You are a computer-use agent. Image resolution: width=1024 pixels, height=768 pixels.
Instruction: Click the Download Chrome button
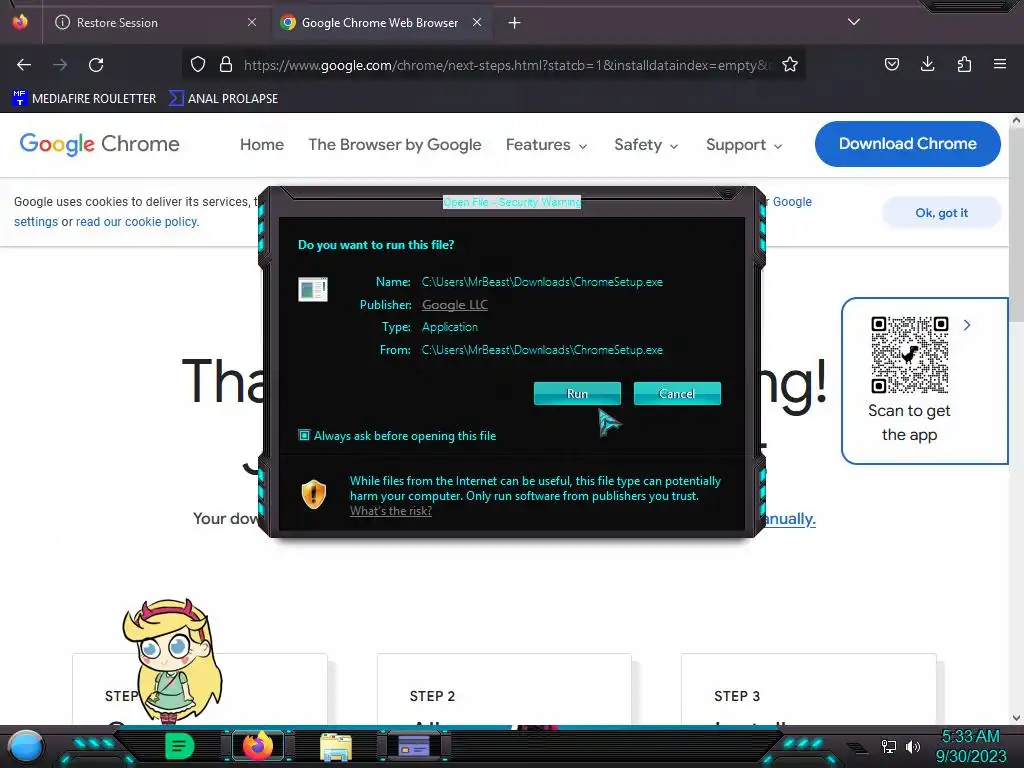pos(908,144)
